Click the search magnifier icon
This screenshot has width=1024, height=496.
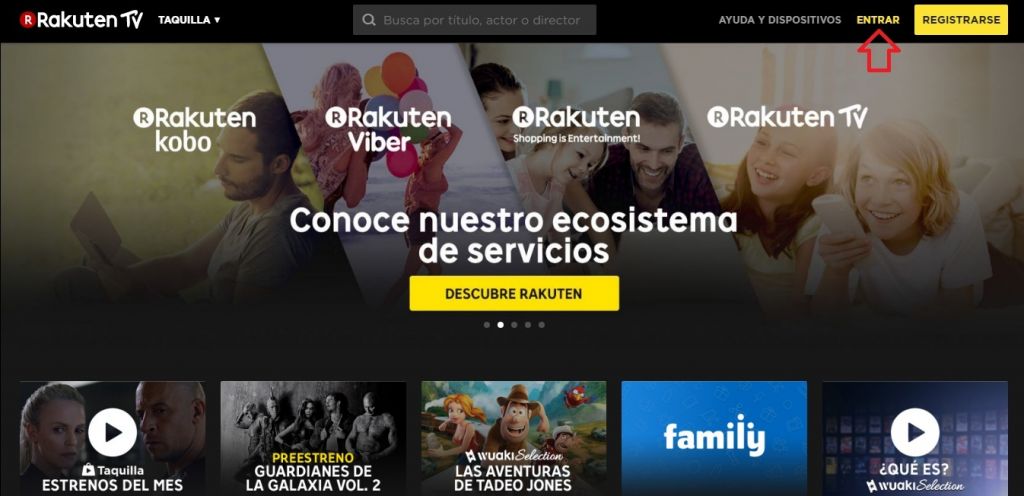click(369, 20)
